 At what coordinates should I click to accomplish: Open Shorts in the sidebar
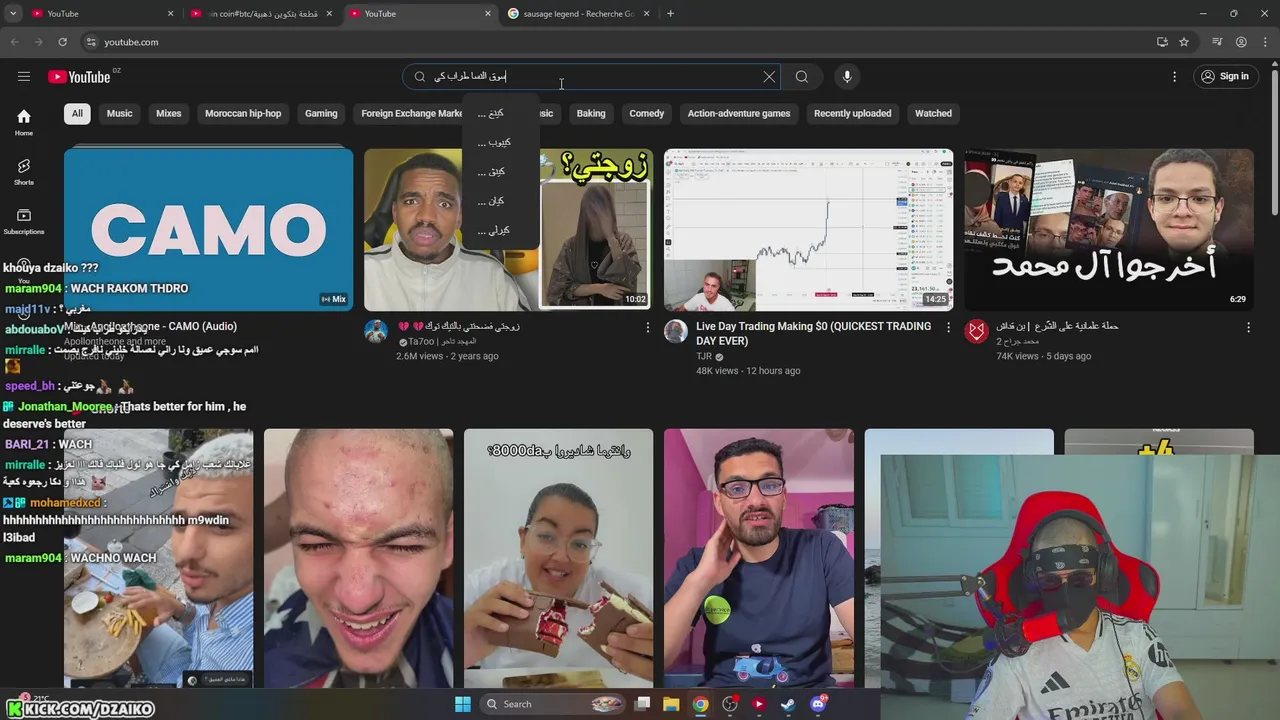(24, 172)
